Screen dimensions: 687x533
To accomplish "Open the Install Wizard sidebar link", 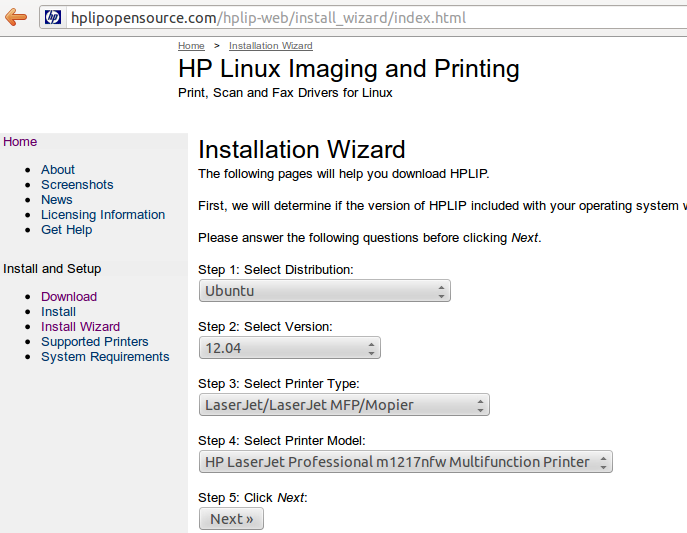I will (x=81, y=327).
